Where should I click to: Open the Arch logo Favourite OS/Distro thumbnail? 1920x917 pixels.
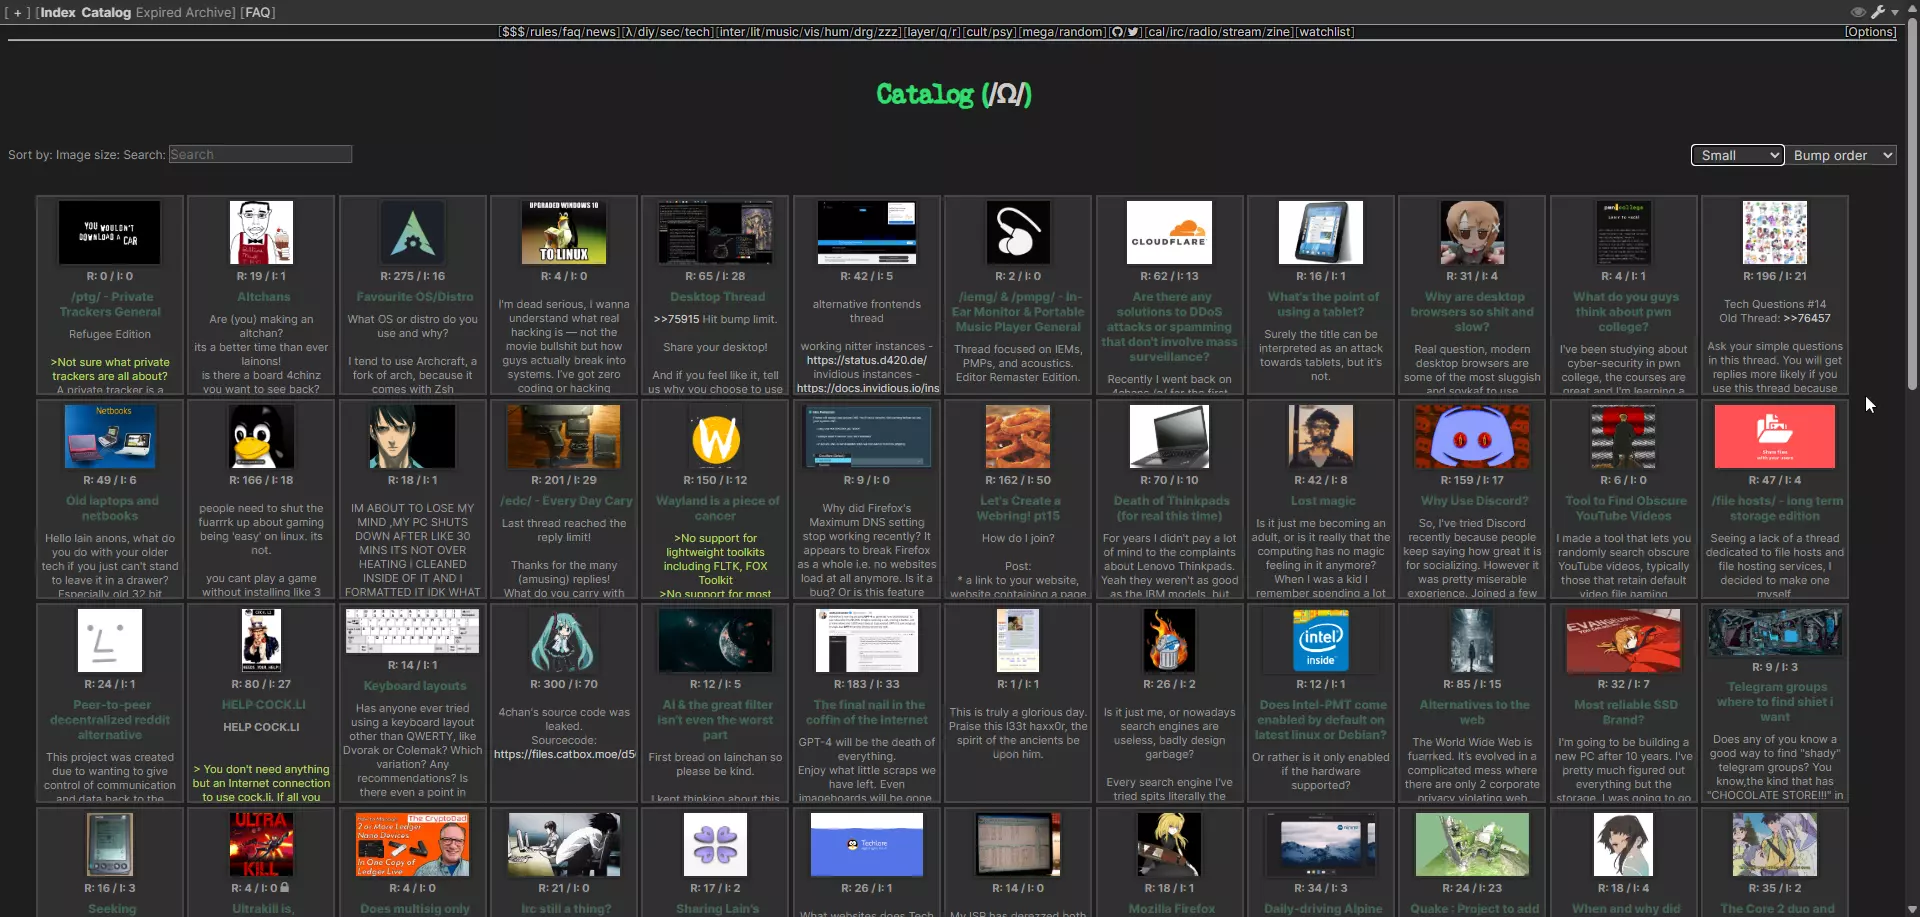(413, 232)
